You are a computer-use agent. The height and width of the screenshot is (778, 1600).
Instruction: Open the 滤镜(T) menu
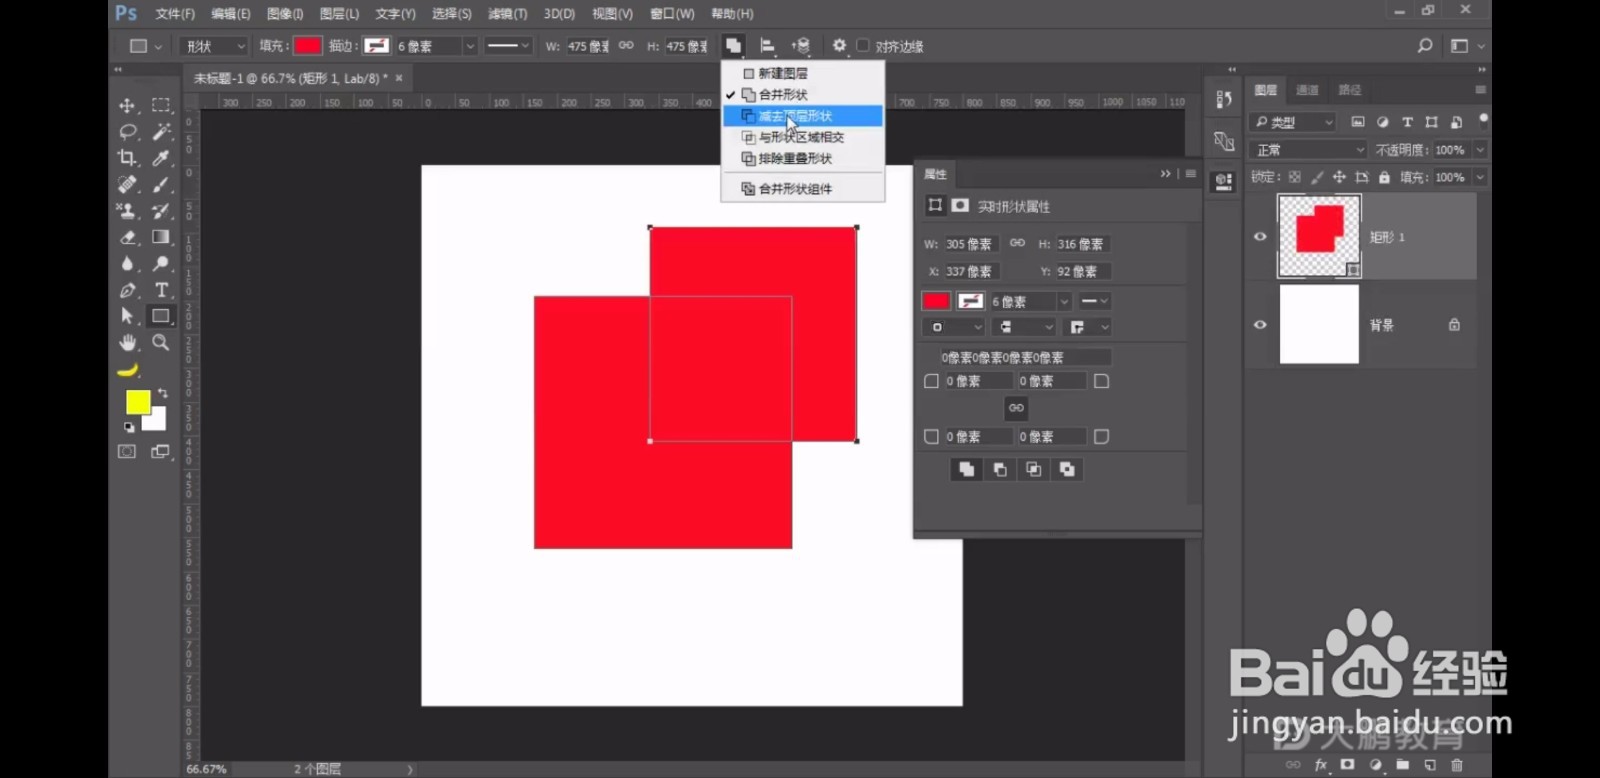click(507, 14)
